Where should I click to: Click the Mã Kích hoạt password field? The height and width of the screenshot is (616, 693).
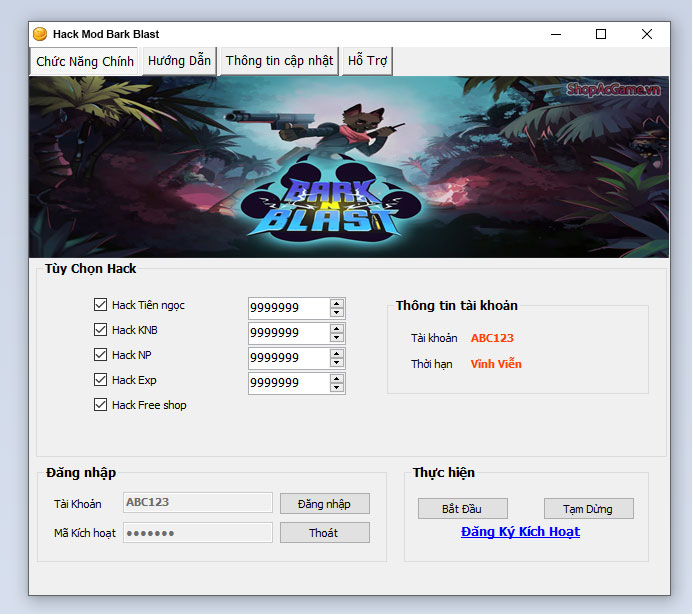click(198, 532)
